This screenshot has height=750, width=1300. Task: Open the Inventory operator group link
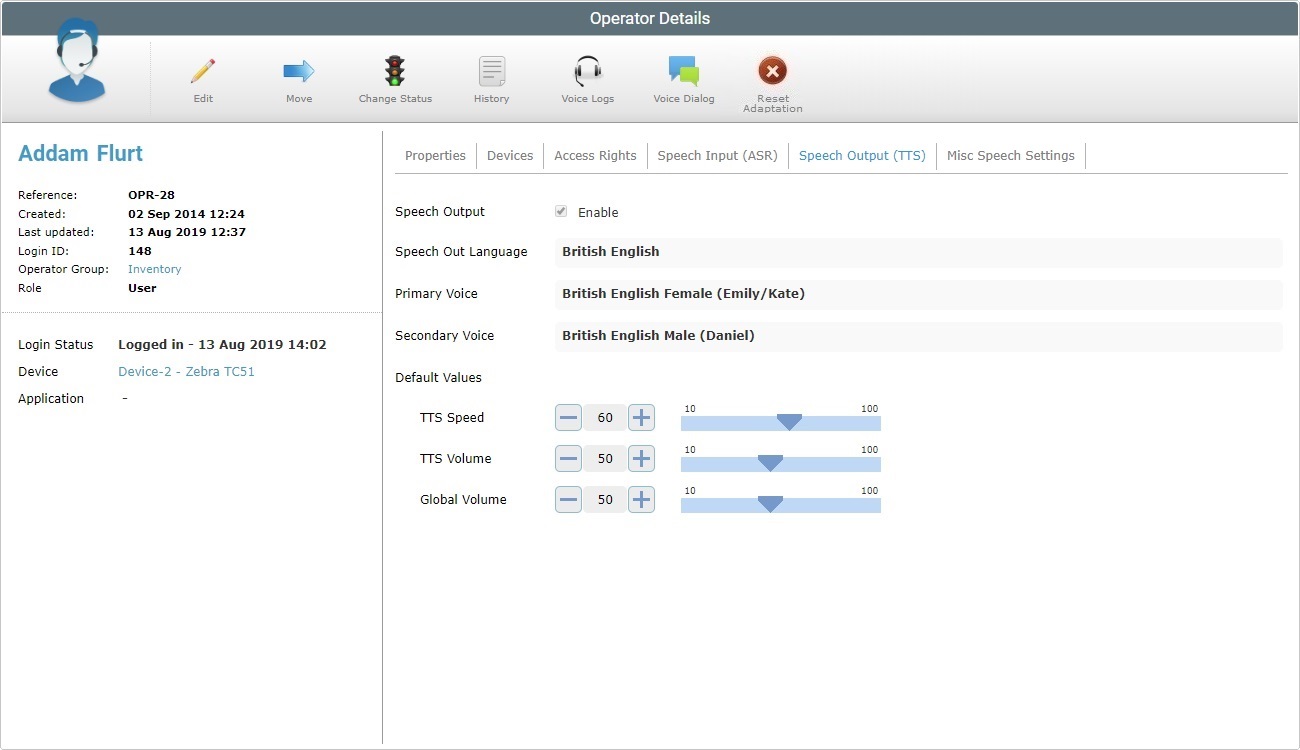(x=154, y=269)
